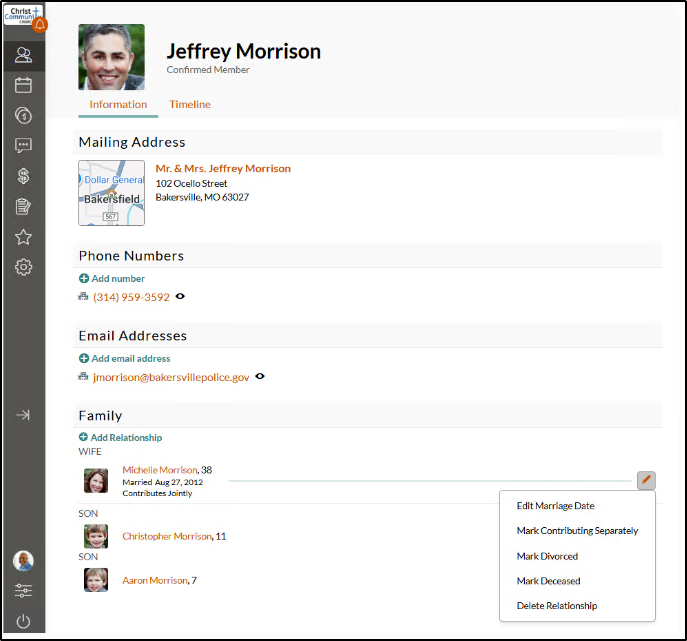Open the sliders preferences icon in sidebar
This screenshot has height=641, width=687.
tap(24, 590)
